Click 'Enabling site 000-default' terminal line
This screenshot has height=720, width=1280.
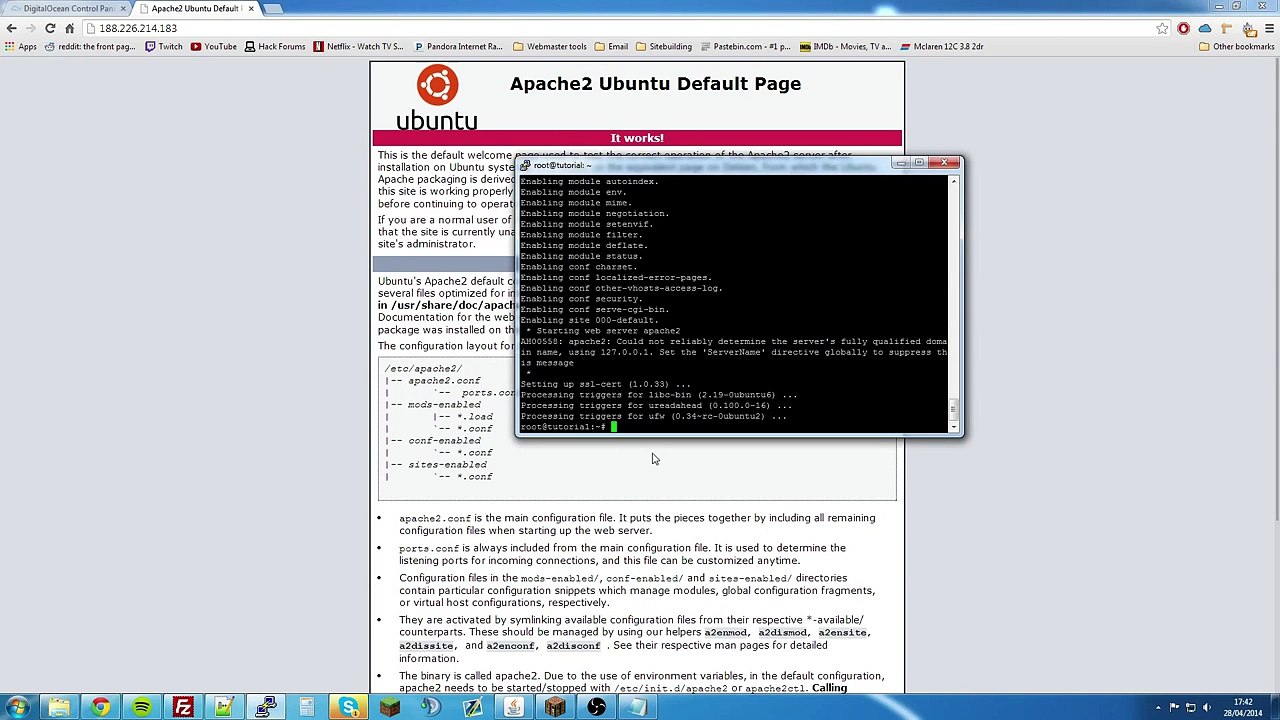point(589,320)
